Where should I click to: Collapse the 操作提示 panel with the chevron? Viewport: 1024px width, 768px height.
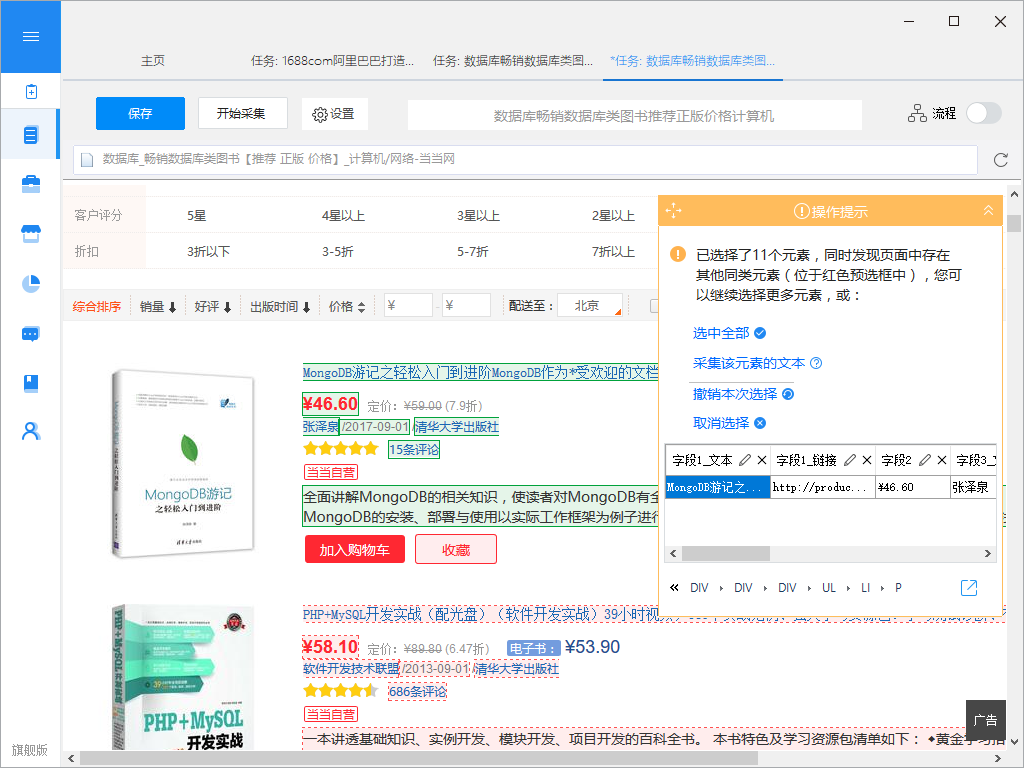point(988,210)
